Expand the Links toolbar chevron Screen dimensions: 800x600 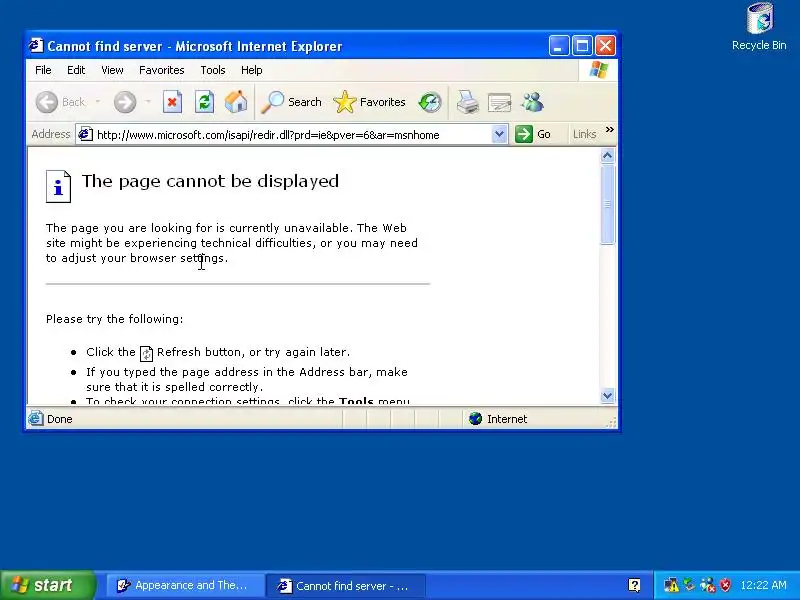point(609,130)
